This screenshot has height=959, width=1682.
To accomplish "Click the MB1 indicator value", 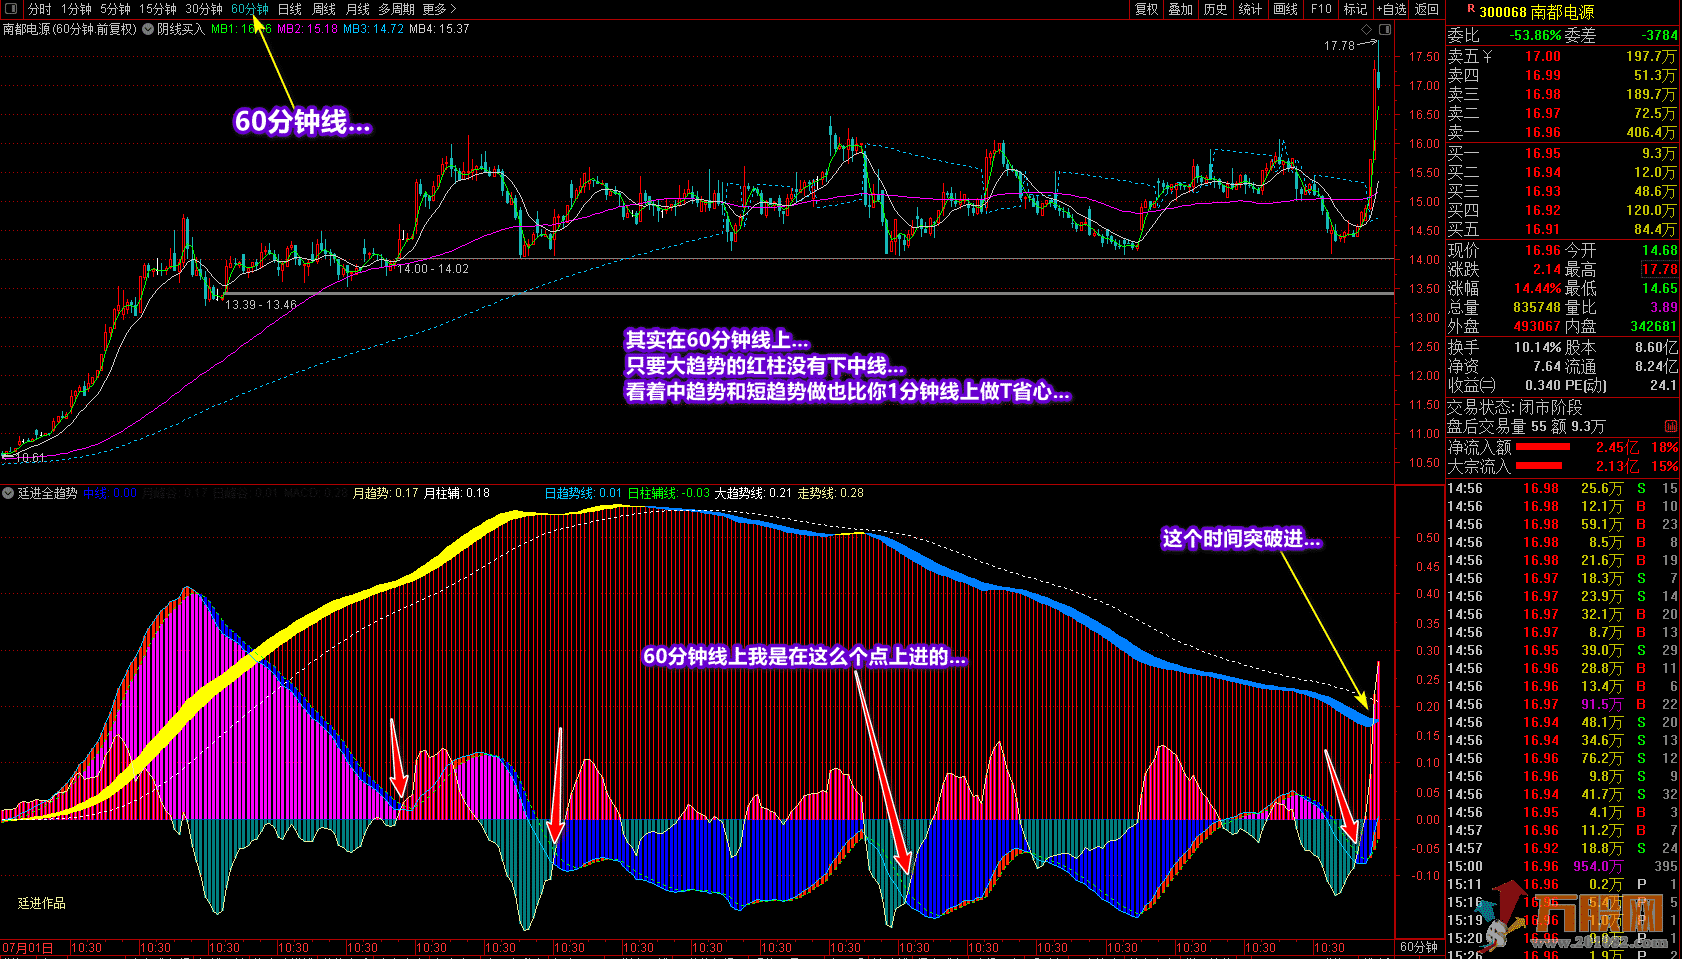I will click(x=242, y=29).
